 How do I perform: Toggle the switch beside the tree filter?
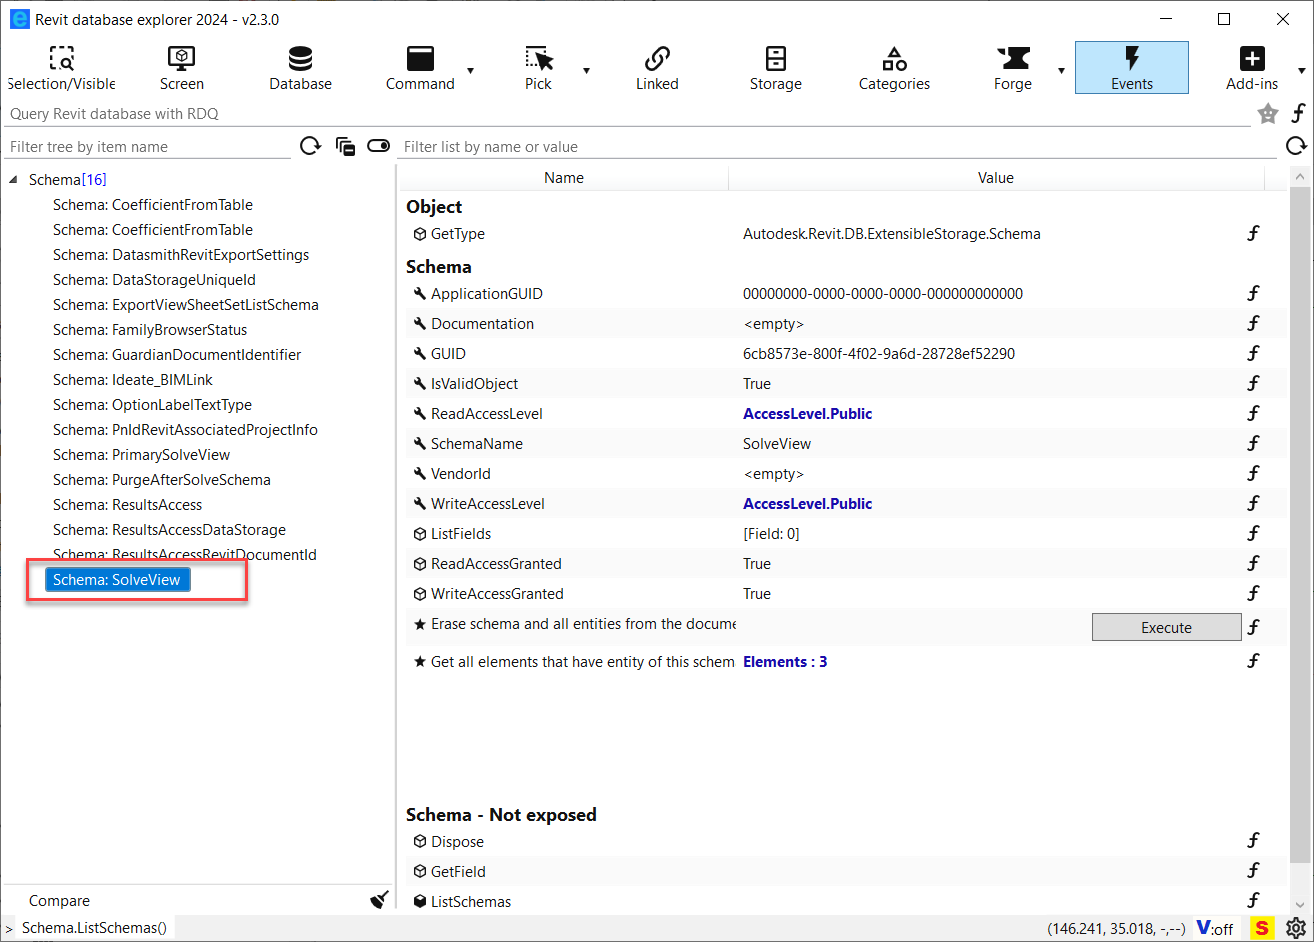378,145
